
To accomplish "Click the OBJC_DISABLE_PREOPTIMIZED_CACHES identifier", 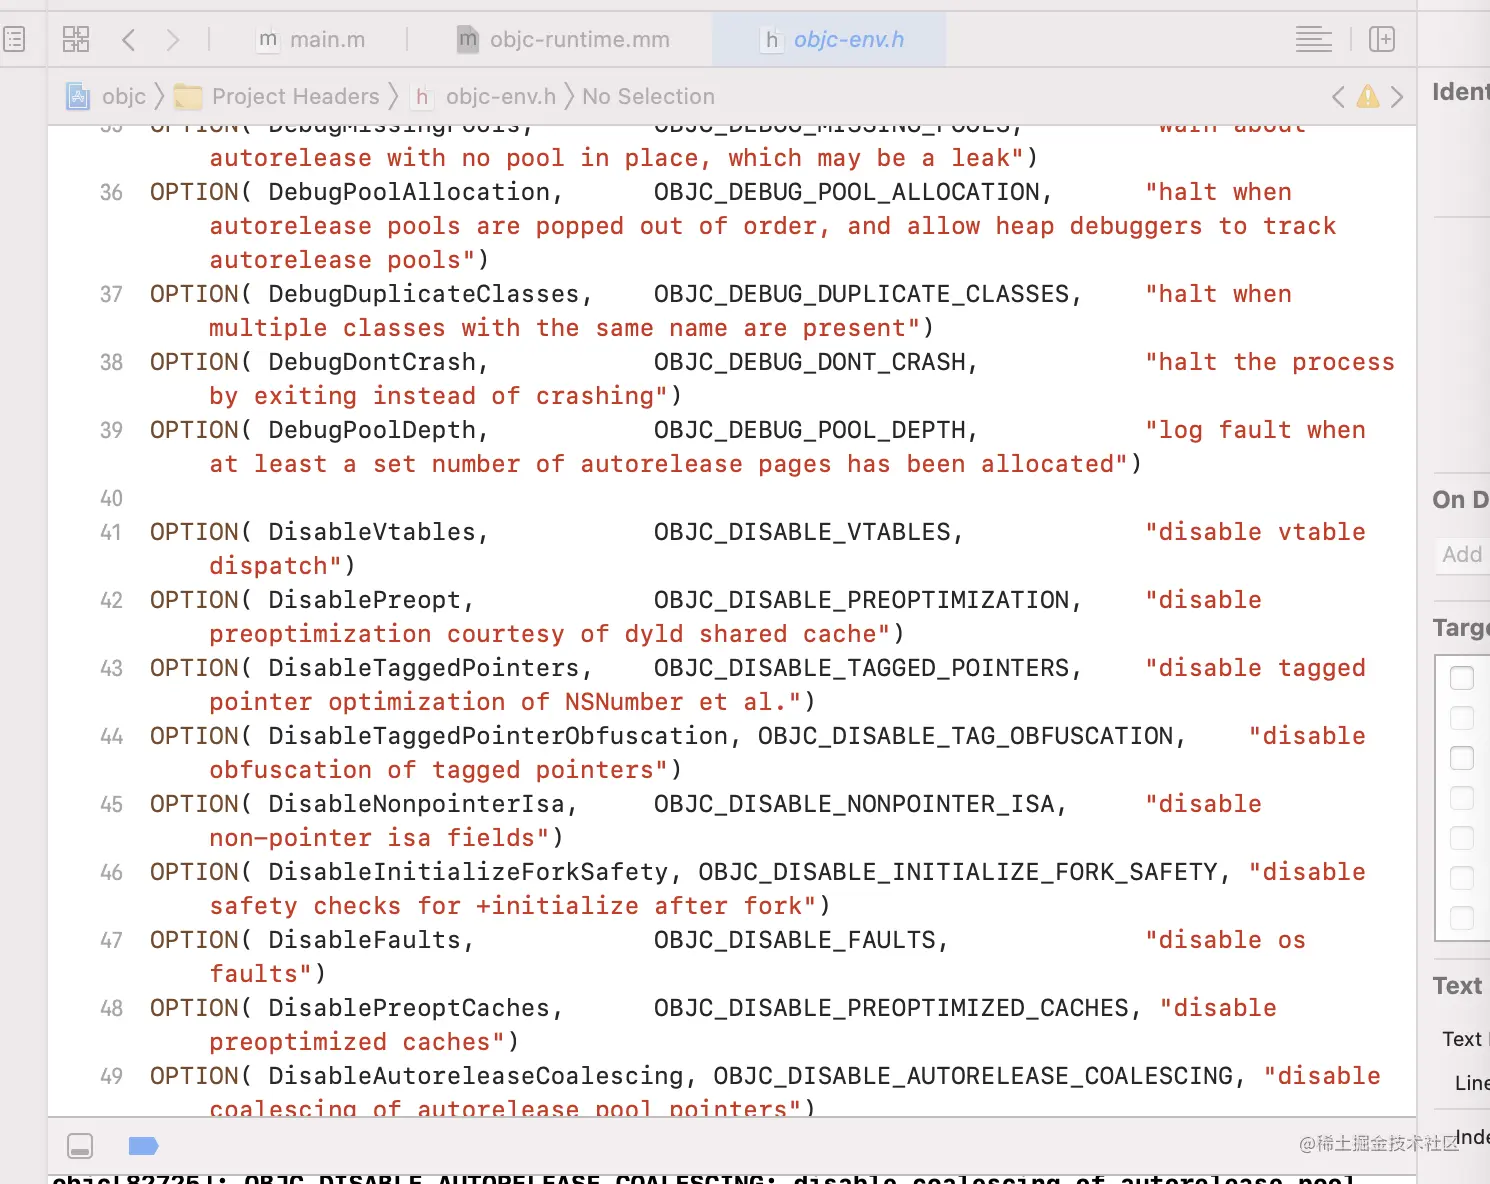I will coord(892,1008).
